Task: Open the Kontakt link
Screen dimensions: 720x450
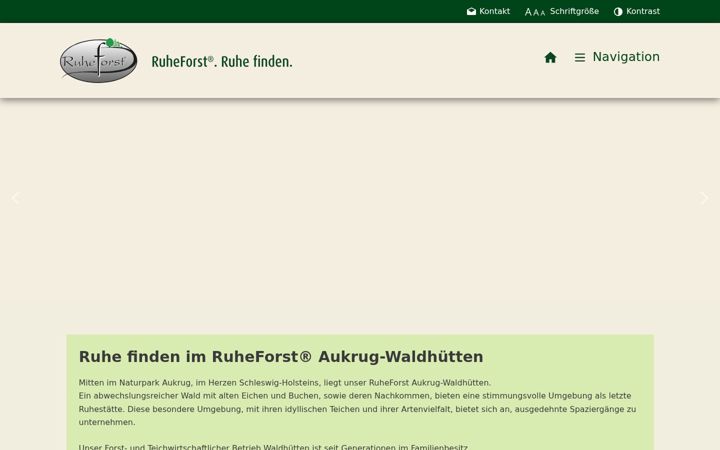Action: [x=495, y=11]
